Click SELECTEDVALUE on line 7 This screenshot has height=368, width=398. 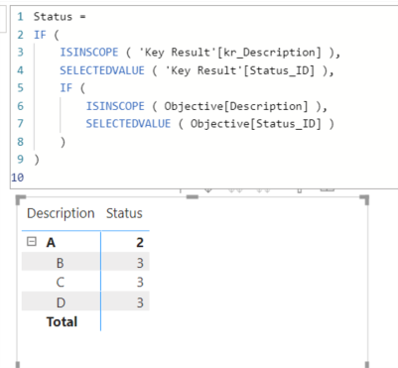click(128, 124)
